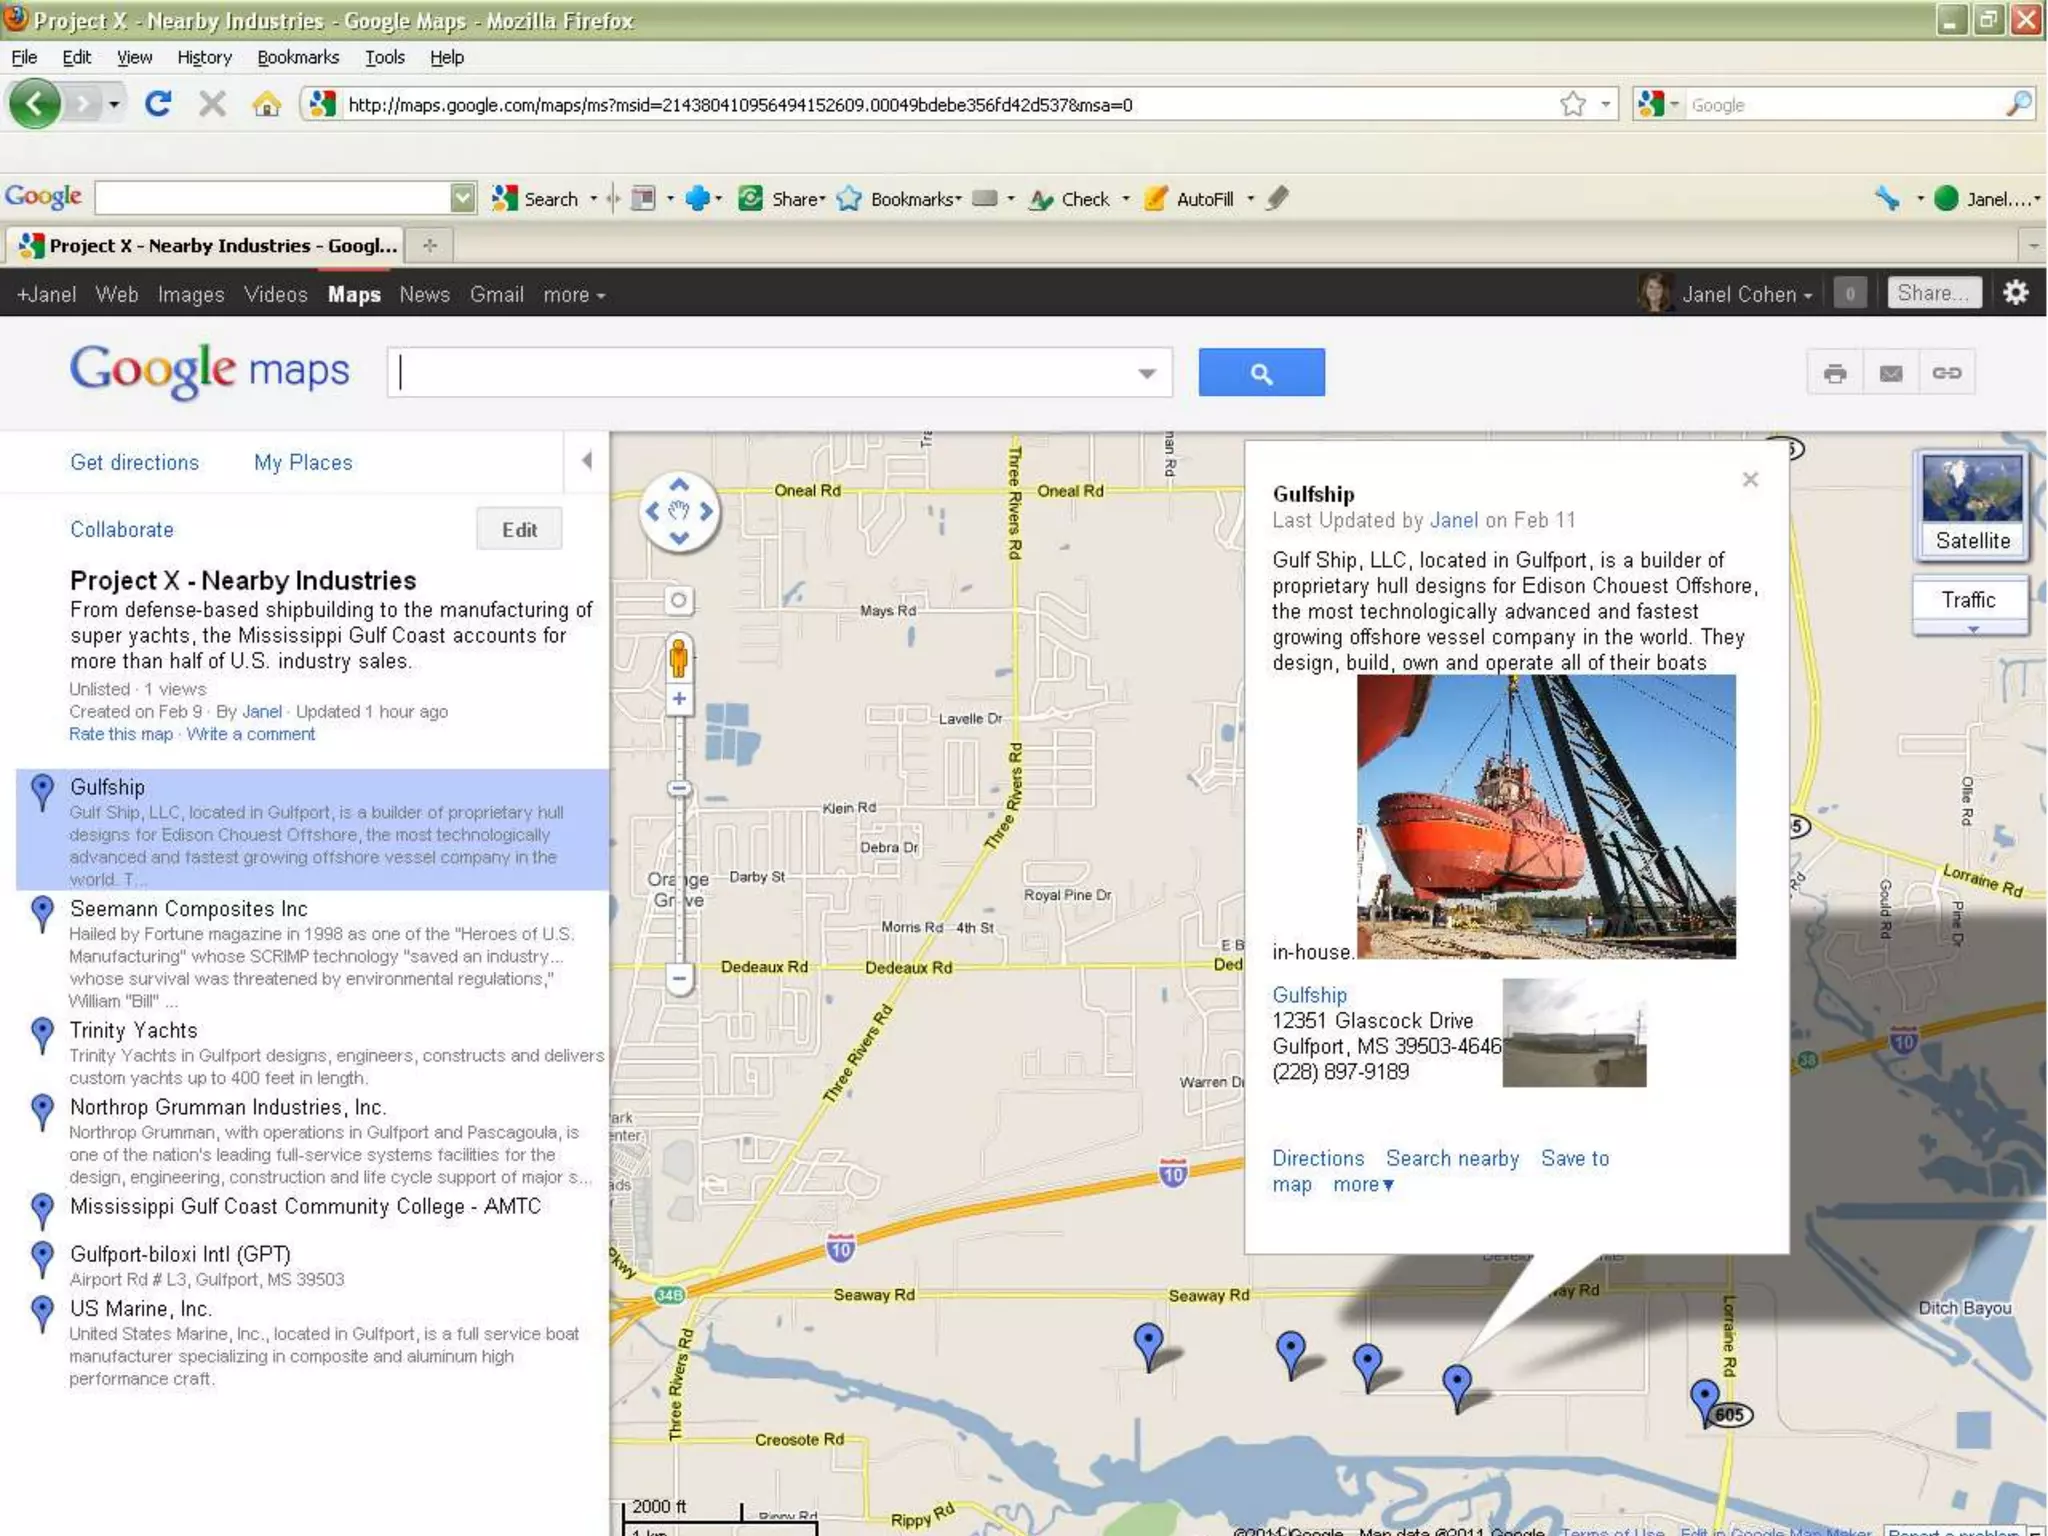
Task: Click the email map envelope icon
Action: (1890, 373)
